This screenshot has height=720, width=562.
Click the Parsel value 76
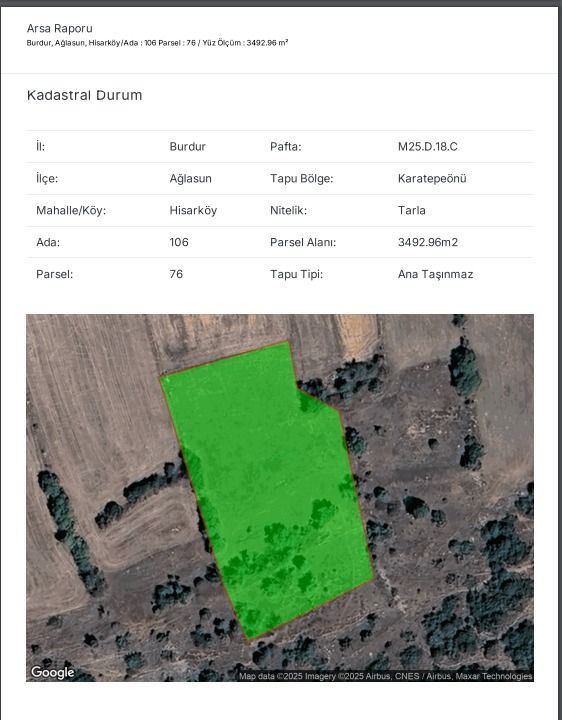tap(176, 274)
